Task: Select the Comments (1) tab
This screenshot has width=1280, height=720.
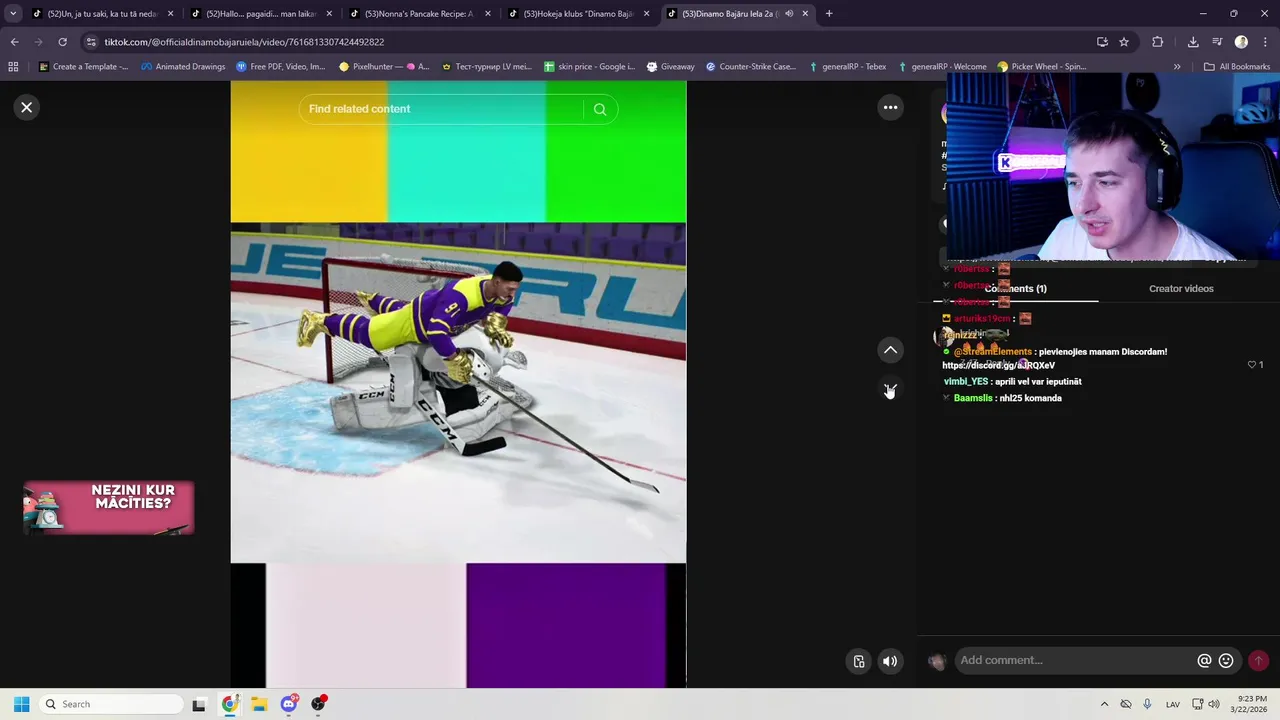Action: [1016, 288]
